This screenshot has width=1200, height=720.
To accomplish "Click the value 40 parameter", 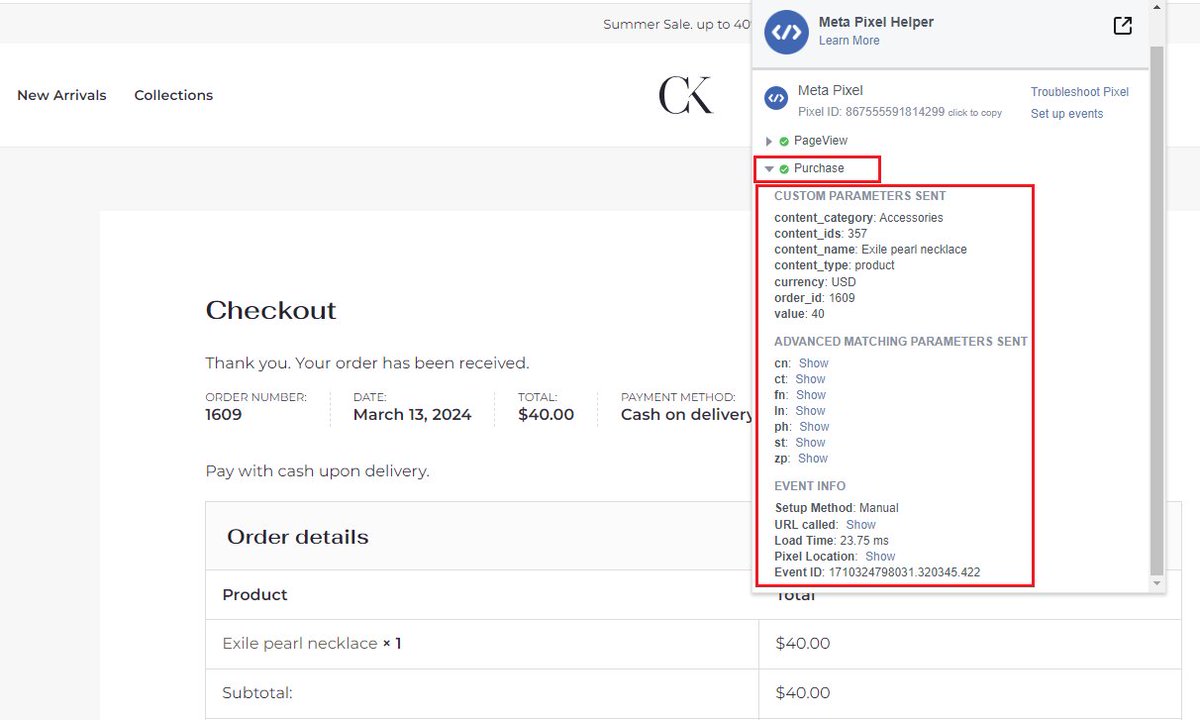I will coord(800,314).
